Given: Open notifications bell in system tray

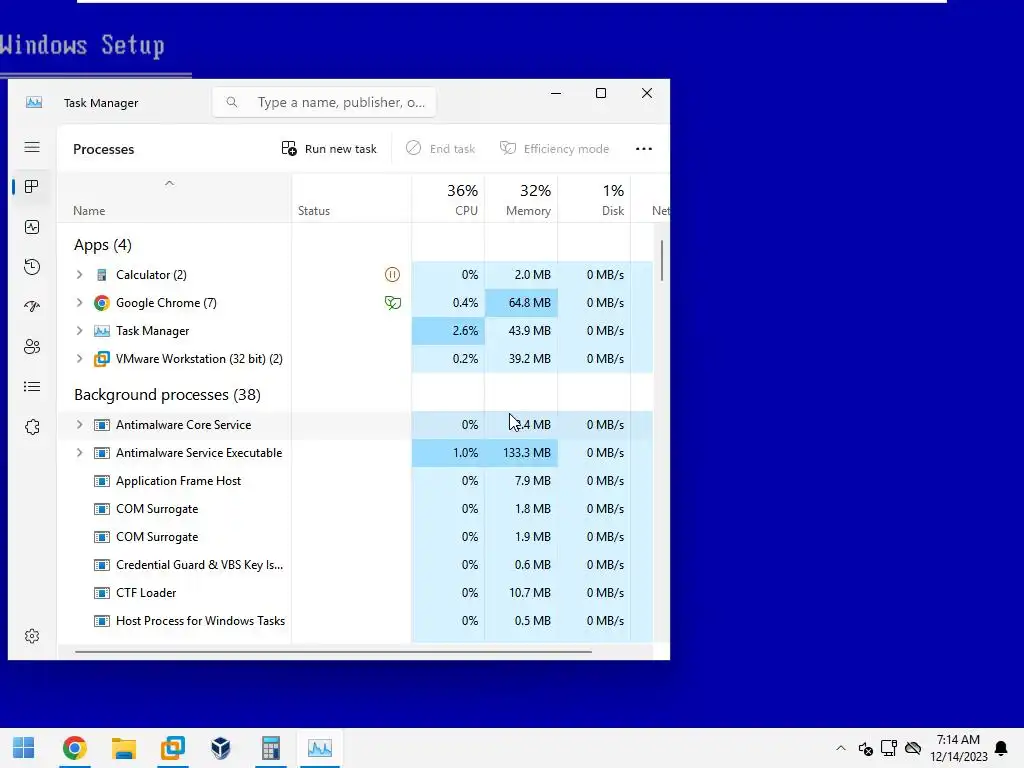Looking at the screenshot, I should coord(1000,748).
